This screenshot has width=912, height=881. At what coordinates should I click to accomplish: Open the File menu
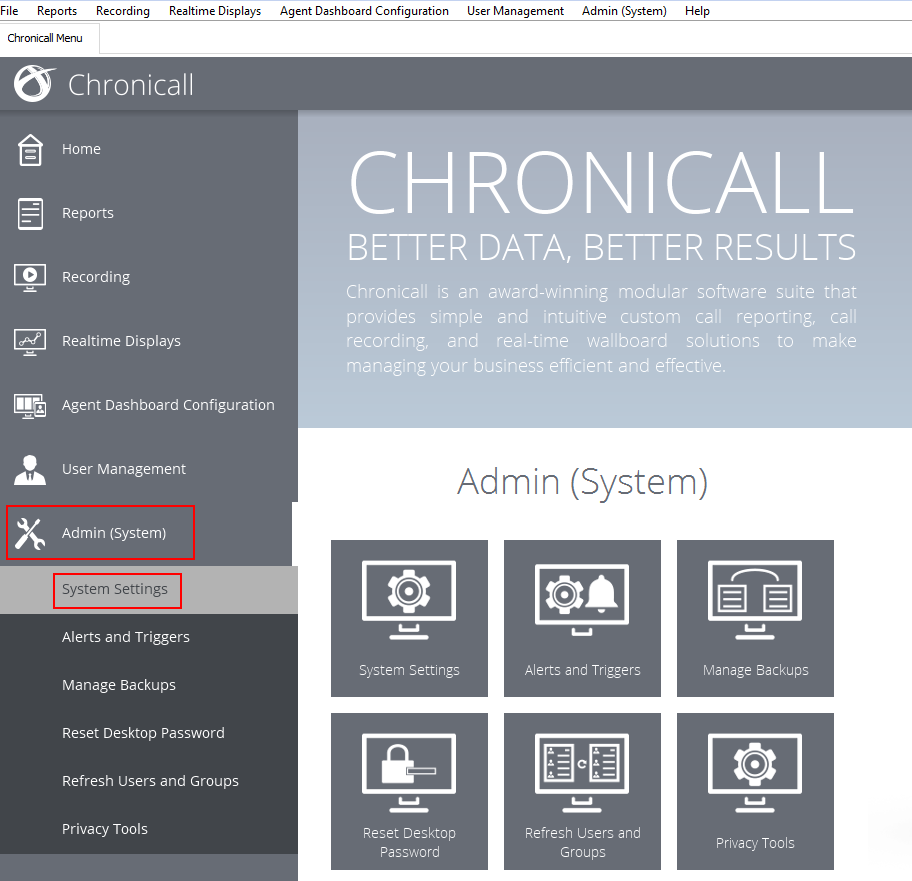tap(9, 10)
